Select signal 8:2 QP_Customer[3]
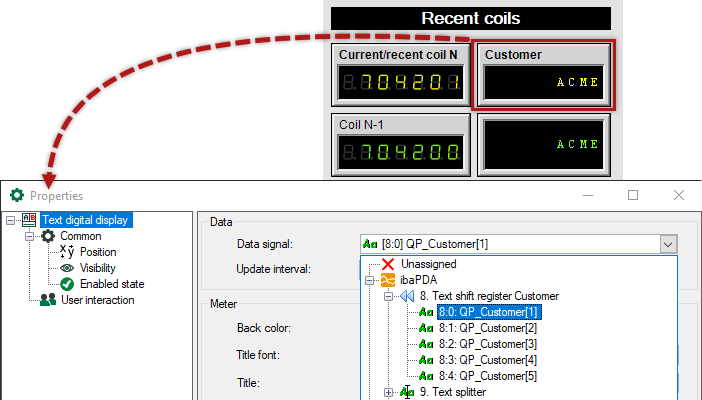Viewport: 702px width, 400px height. pyautogui.click(x=487, y=344)
